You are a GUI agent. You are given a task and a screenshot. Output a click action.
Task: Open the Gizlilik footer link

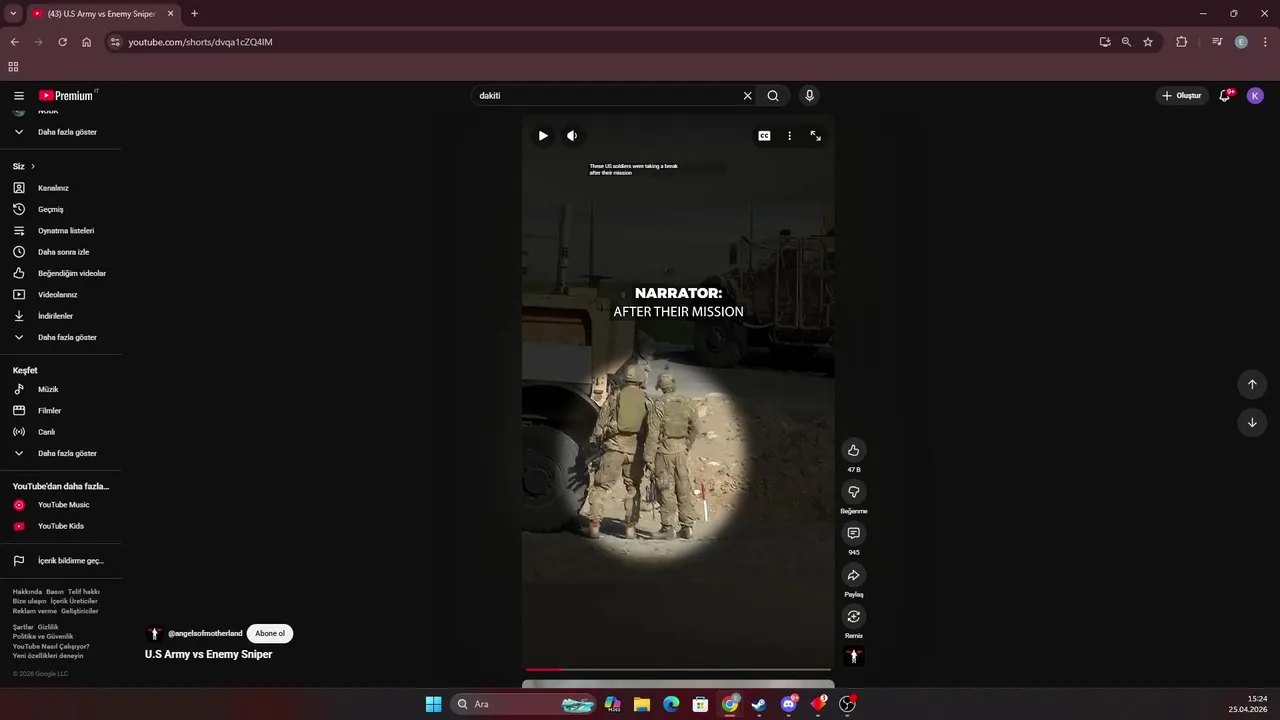[48, 627]
